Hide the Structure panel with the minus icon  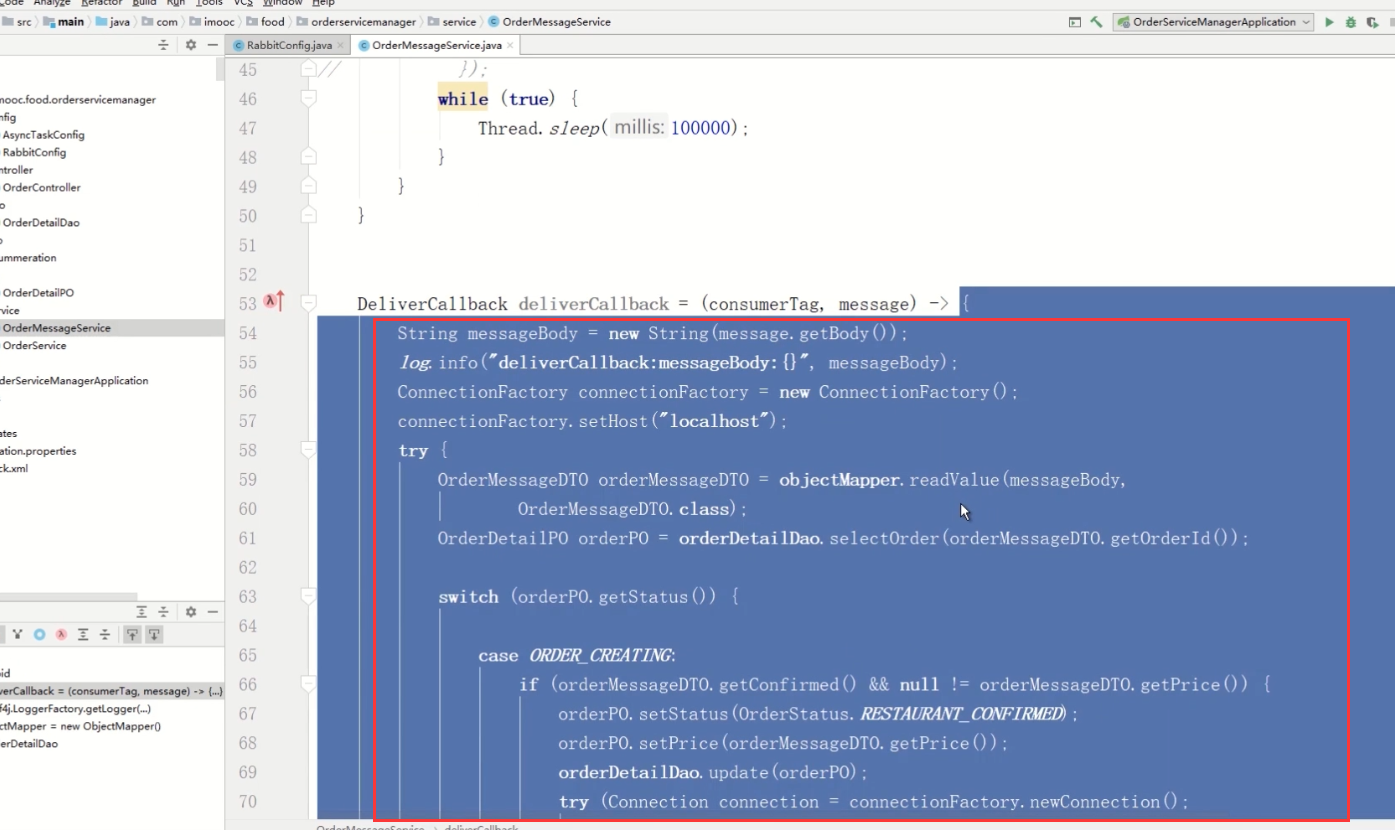[212, 612]
